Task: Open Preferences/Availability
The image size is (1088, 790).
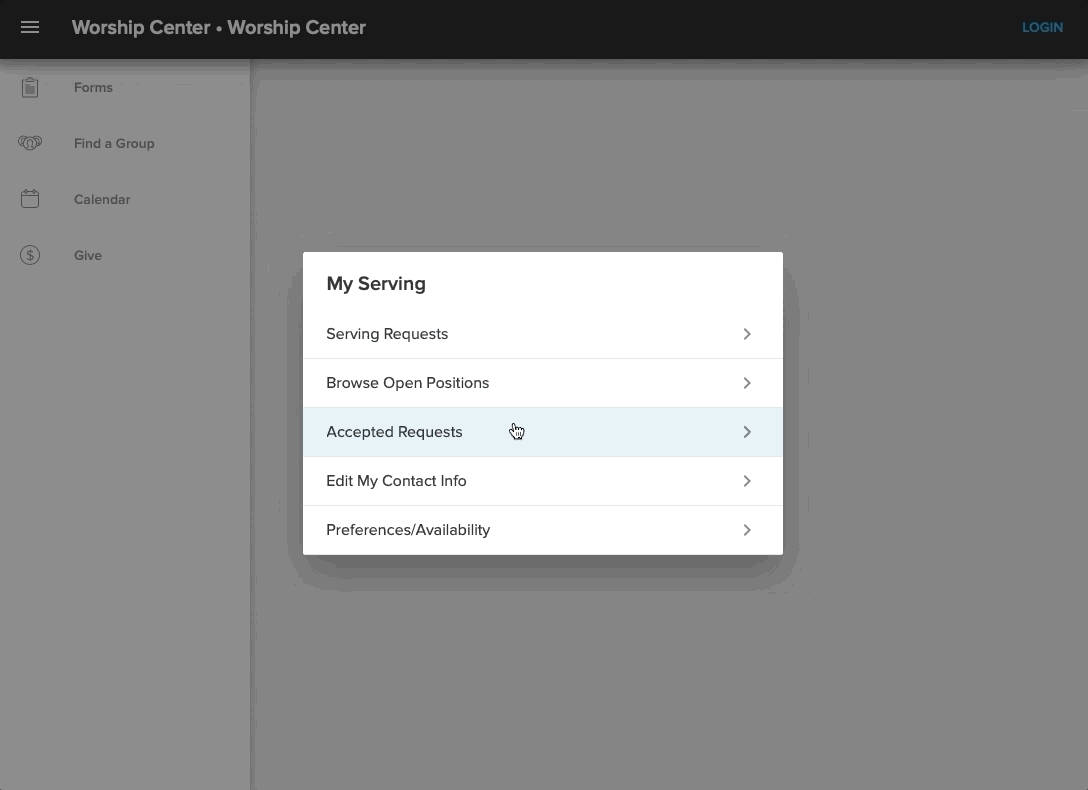Action: click(x=543, y=531)
